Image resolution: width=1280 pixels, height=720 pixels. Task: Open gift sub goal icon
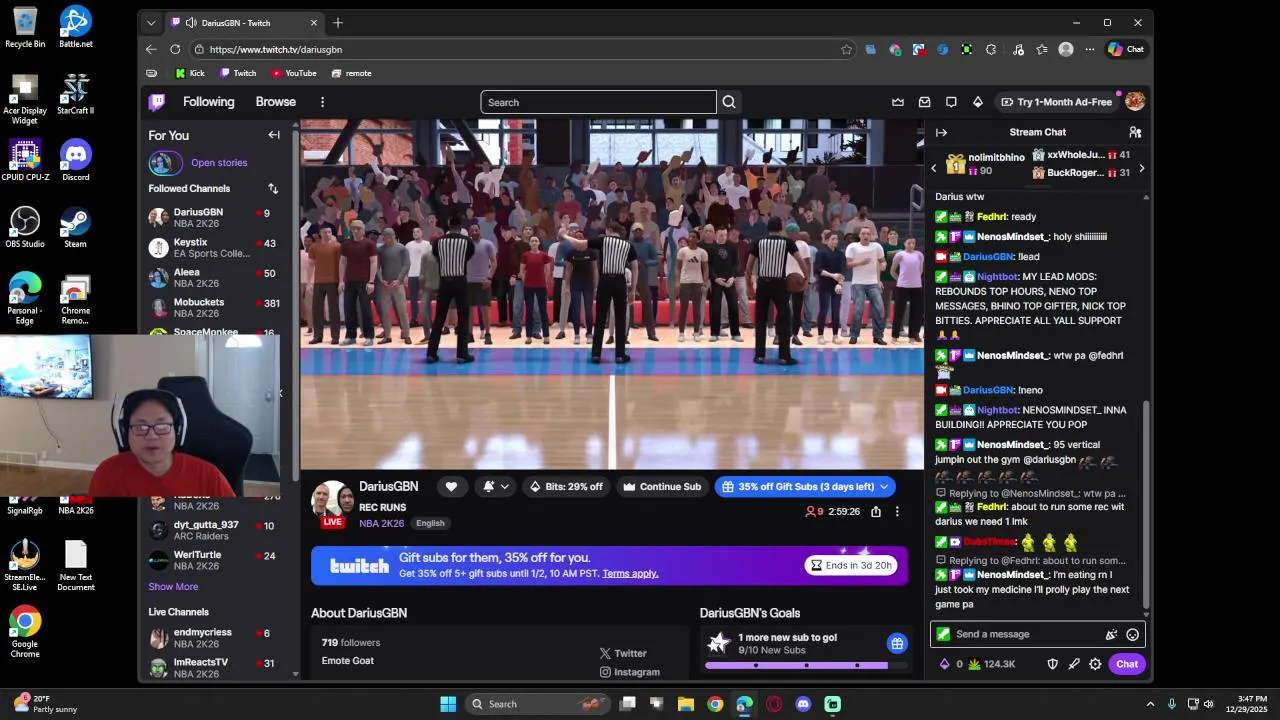pos(897,643)
